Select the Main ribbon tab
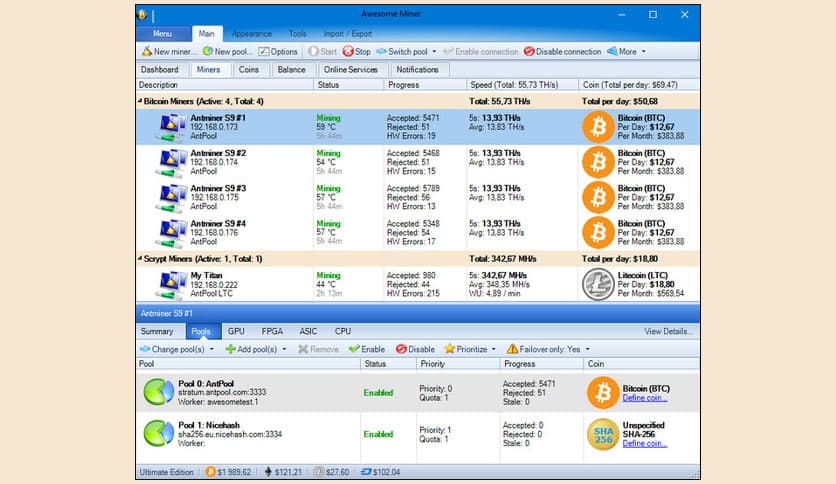The width and height of the screenshot is (836, 484). tap(207, 34)
